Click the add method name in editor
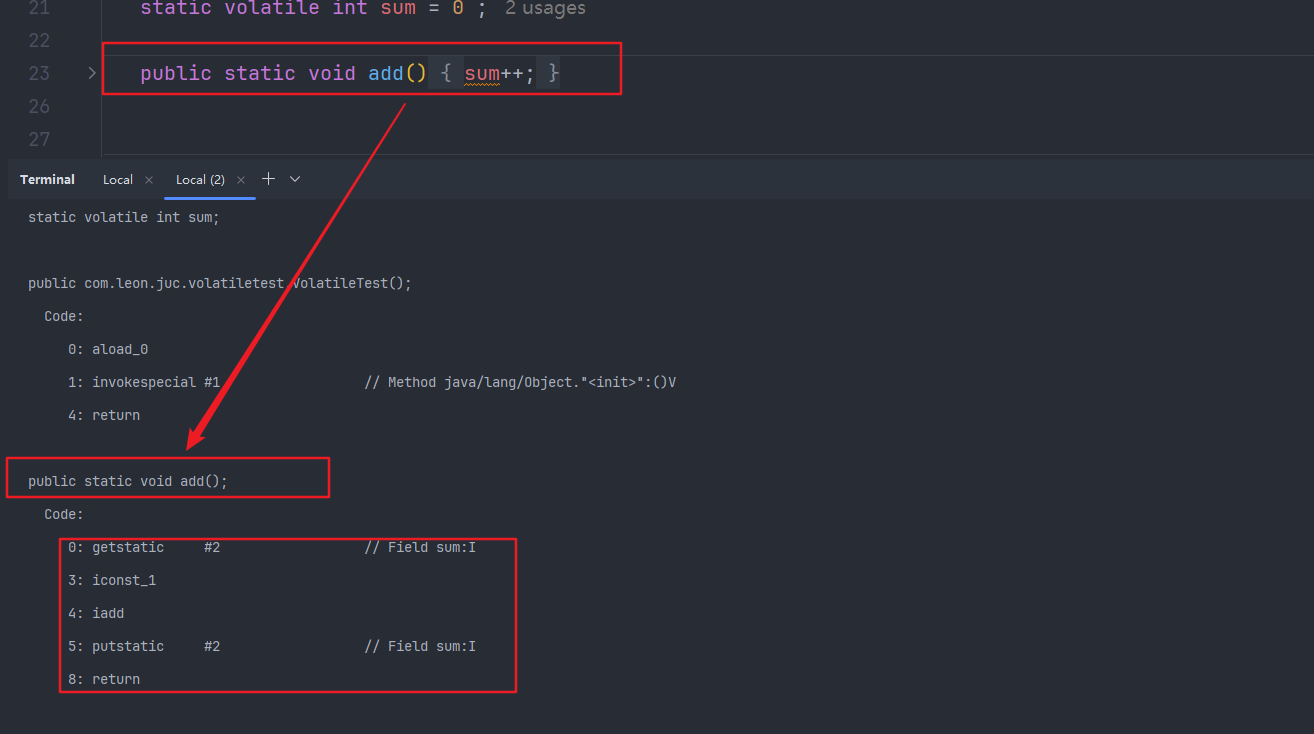This screenshot has height=734, width=1314. click(x=385, y=73)
